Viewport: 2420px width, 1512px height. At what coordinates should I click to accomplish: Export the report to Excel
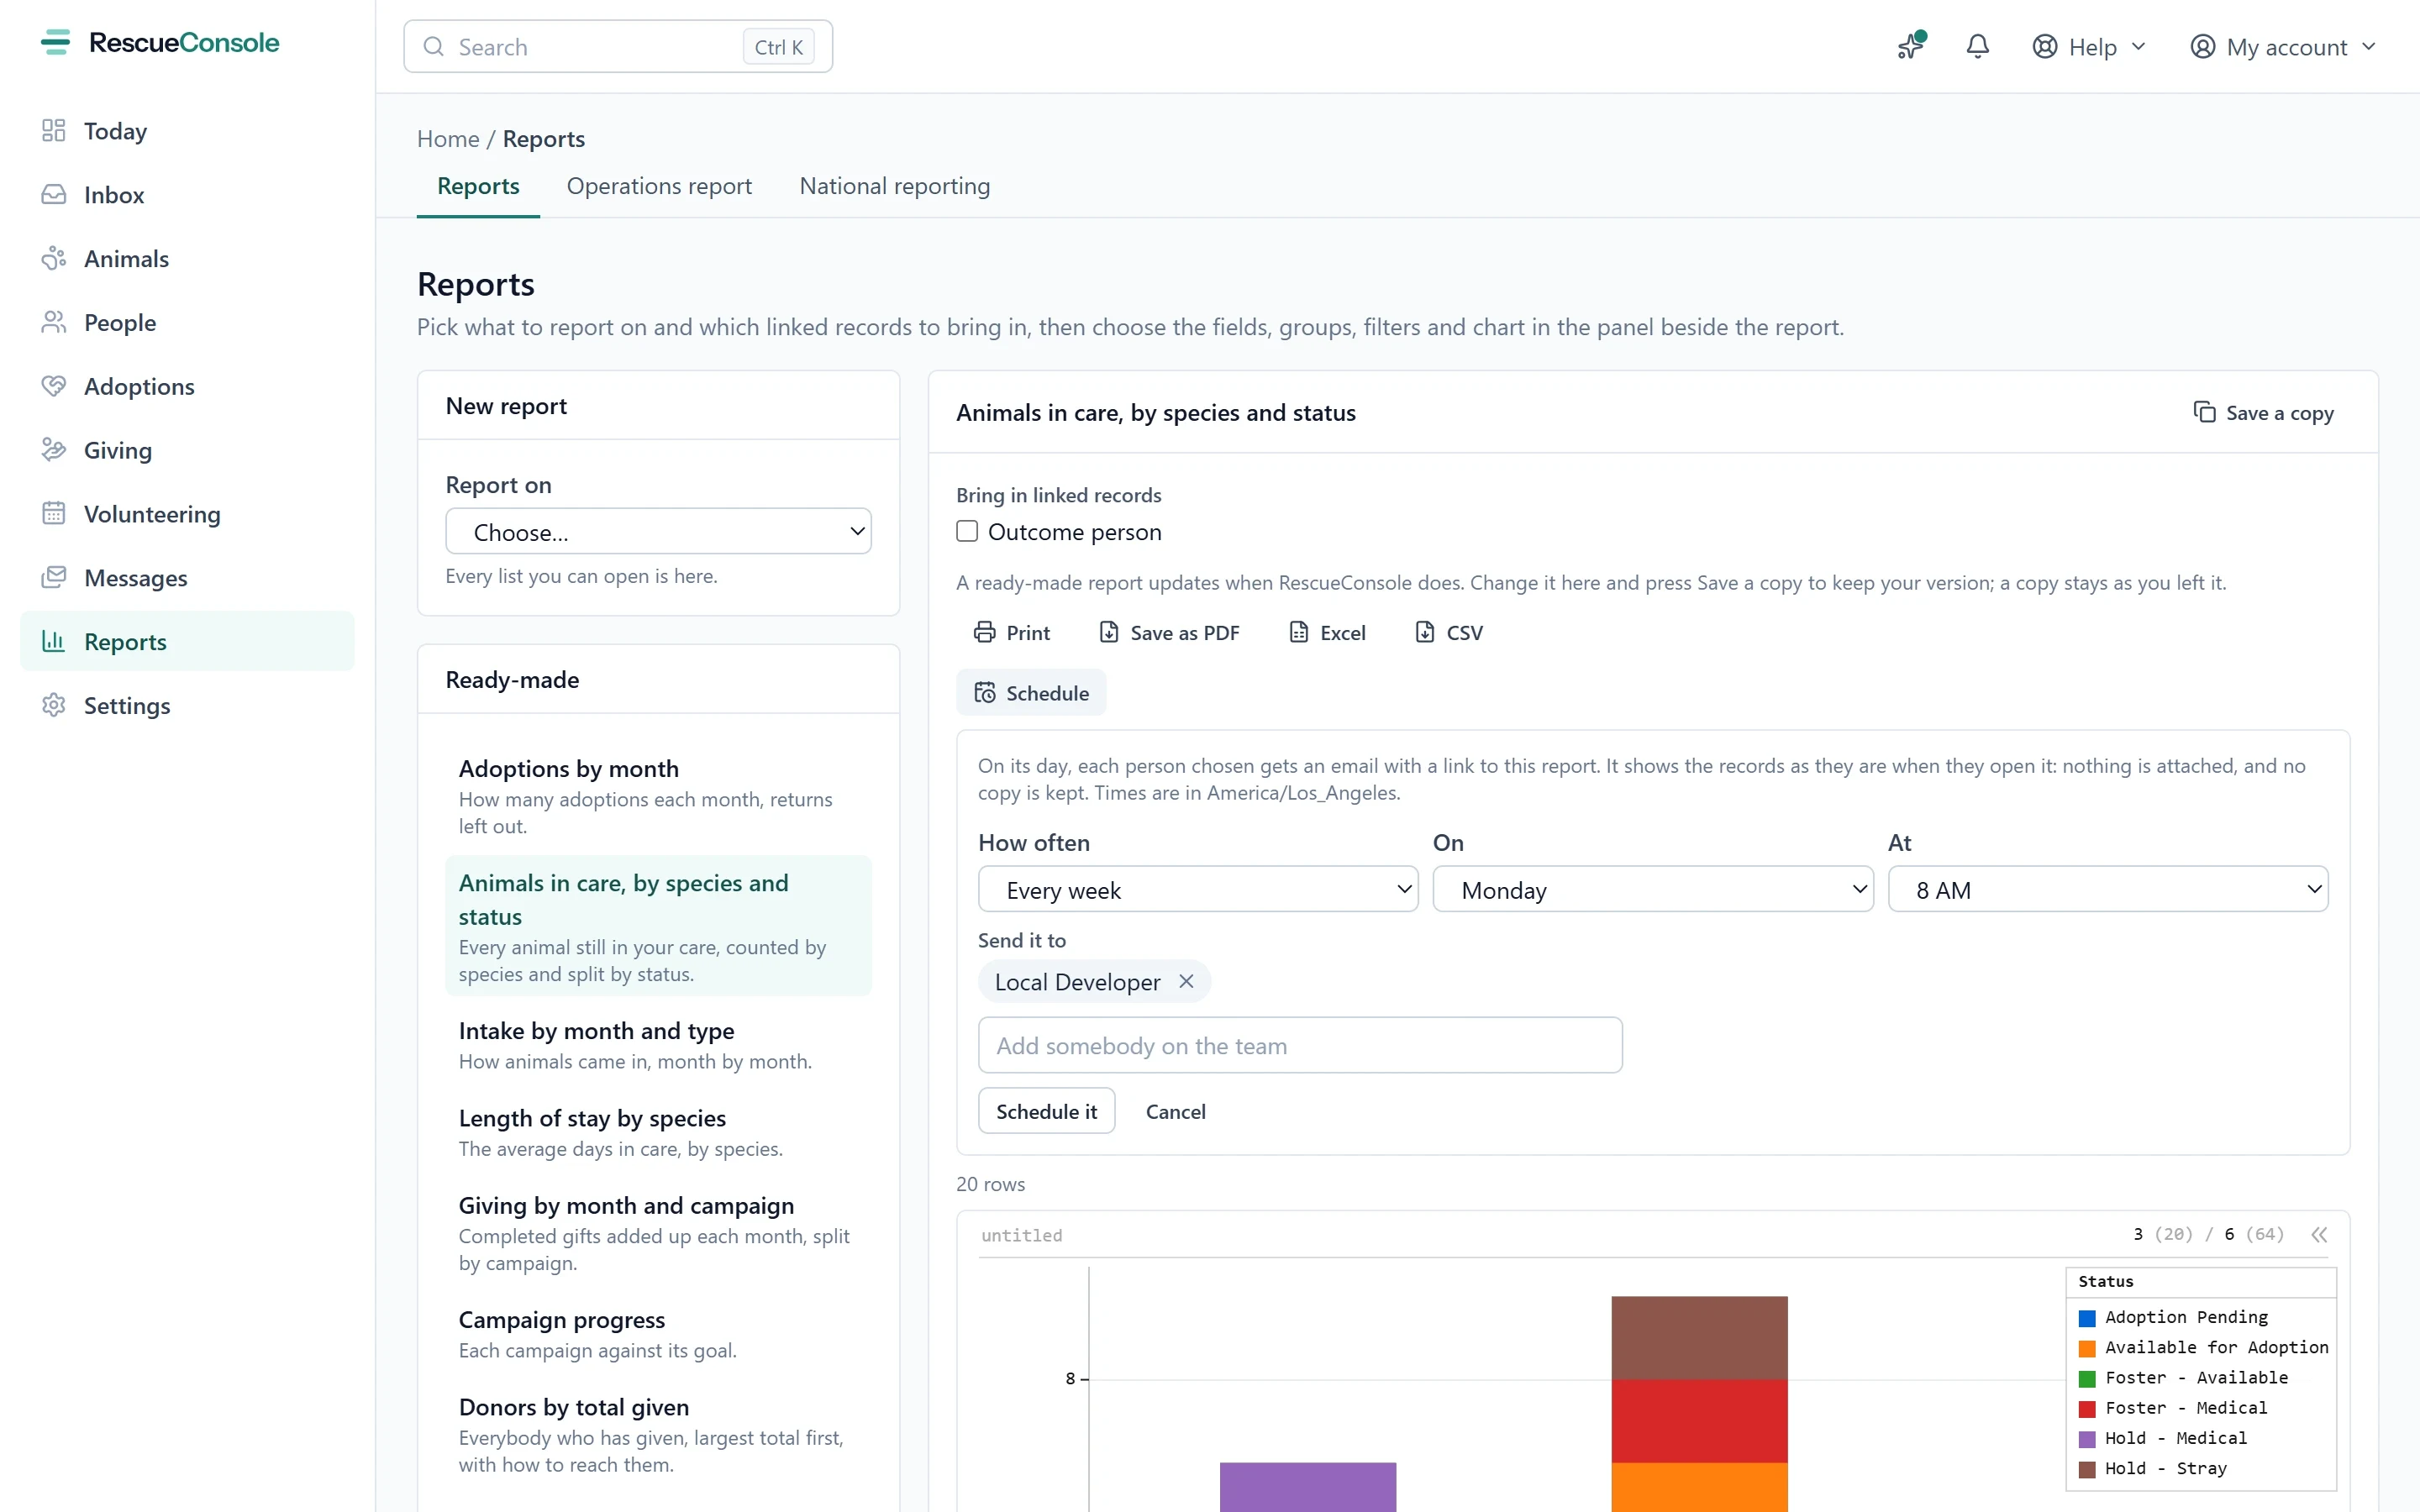[1327, 632]
